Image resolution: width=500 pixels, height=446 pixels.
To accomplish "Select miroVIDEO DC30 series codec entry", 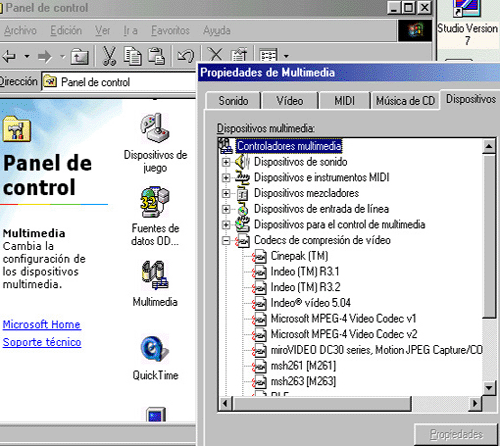I will (376, 350).
